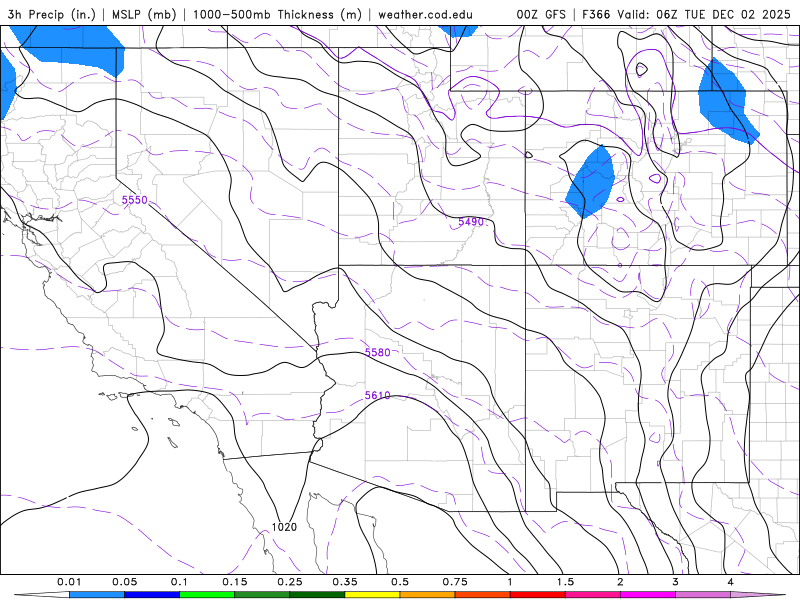Click the 5610 thickness contour label
Viewport: 800px width, 600px height.
tap(378, 395)
